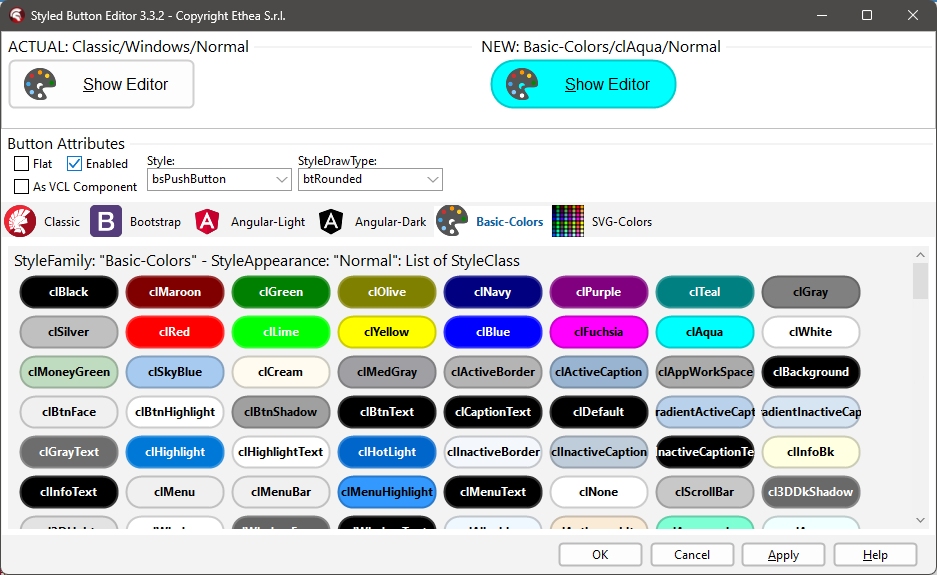Select the clYellow style swatch

click(387, 332)
